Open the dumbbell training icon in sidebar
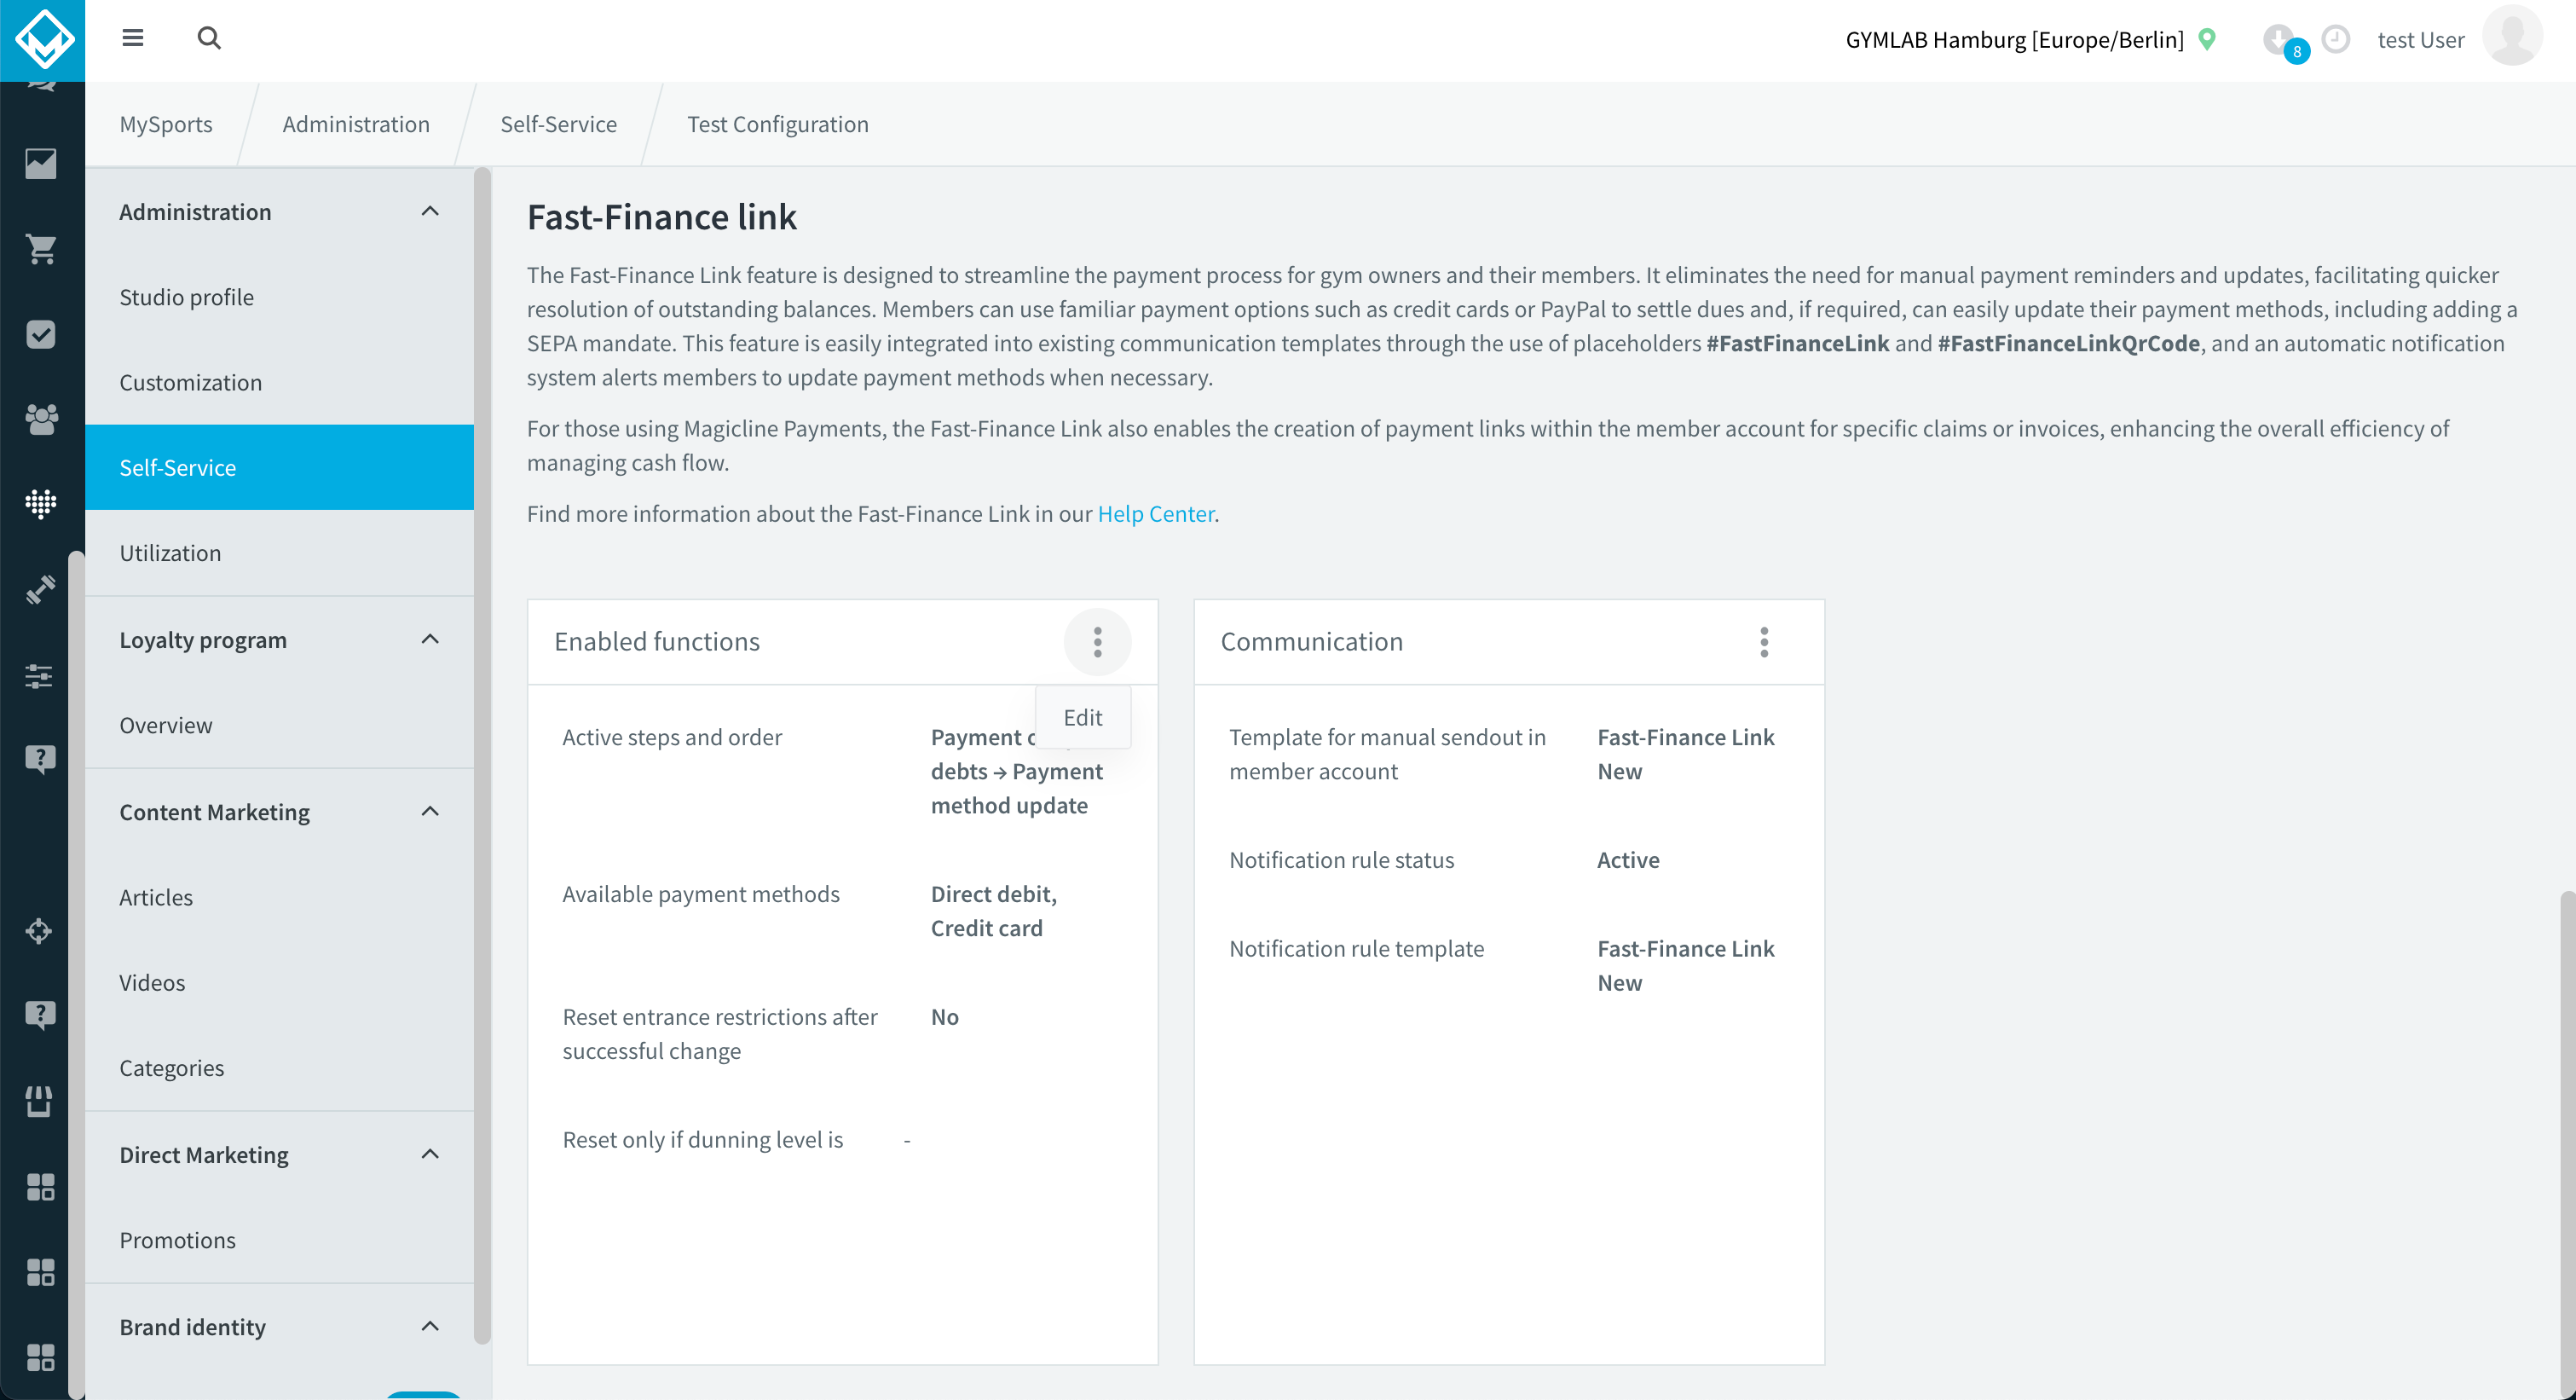The image size is (2576, 1400). 41,590
